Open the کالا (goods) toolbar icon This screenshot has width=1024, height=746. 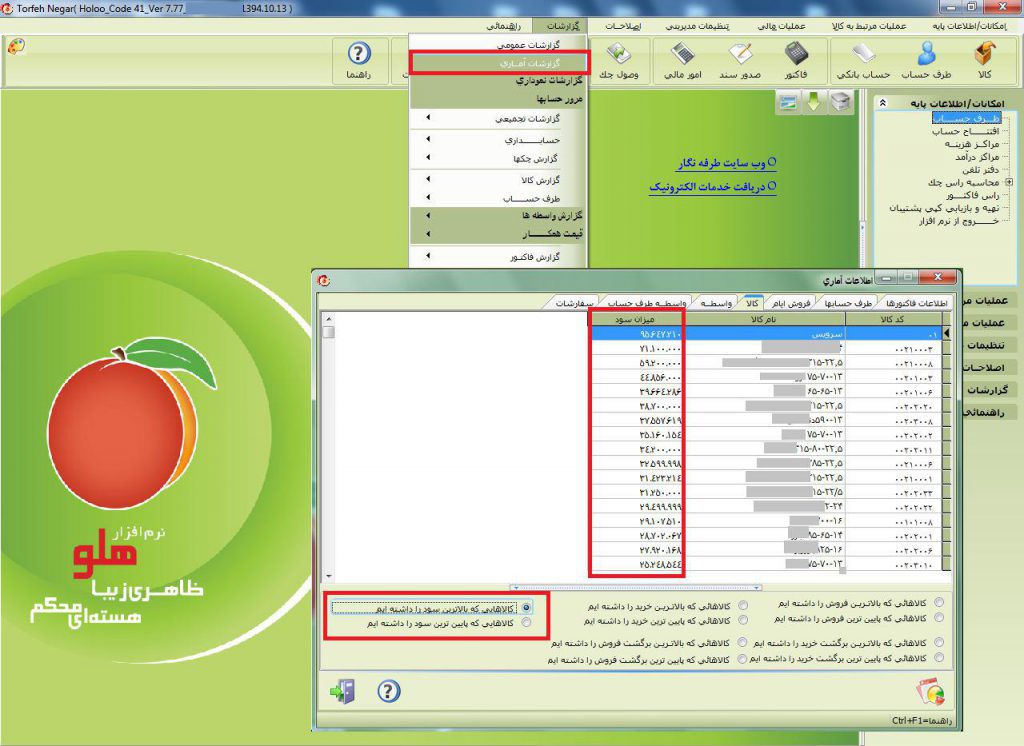point(985,61)
